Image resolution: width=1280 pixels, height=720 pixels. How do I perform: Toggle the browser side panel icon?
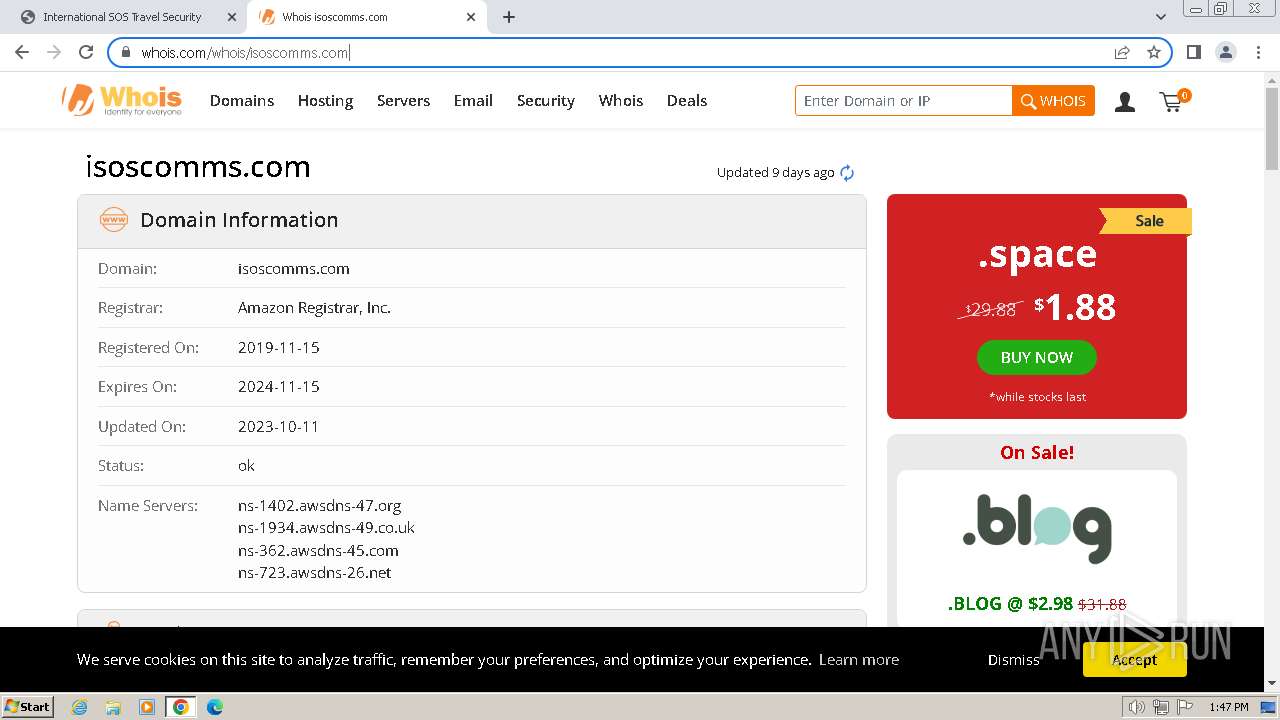pyautogui.click(x=1193, y=52)
